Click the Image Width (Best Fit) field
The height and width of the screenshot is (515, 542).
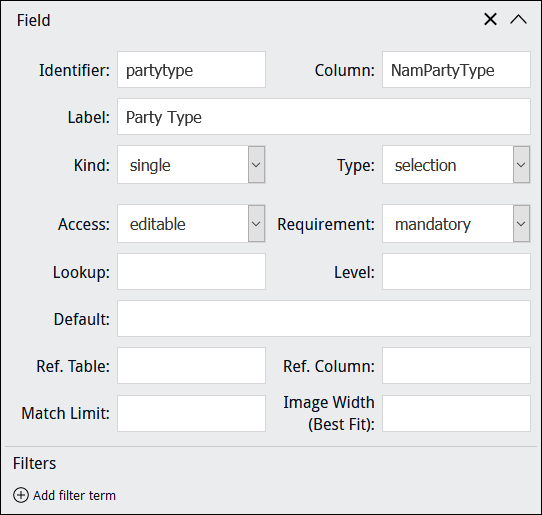(x=456, y=413)
